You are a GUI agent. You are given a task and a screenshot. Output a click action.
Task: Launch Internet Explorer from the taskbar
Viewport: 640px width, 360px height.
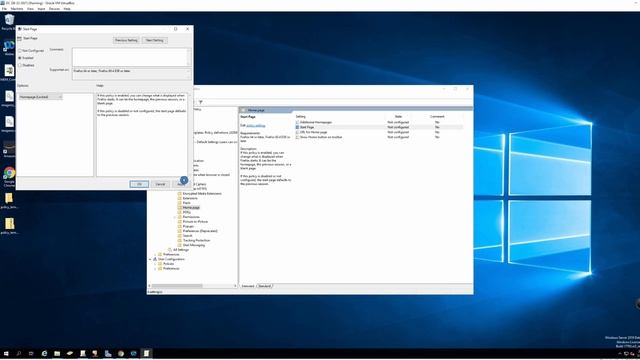click(x=44, y=353)
